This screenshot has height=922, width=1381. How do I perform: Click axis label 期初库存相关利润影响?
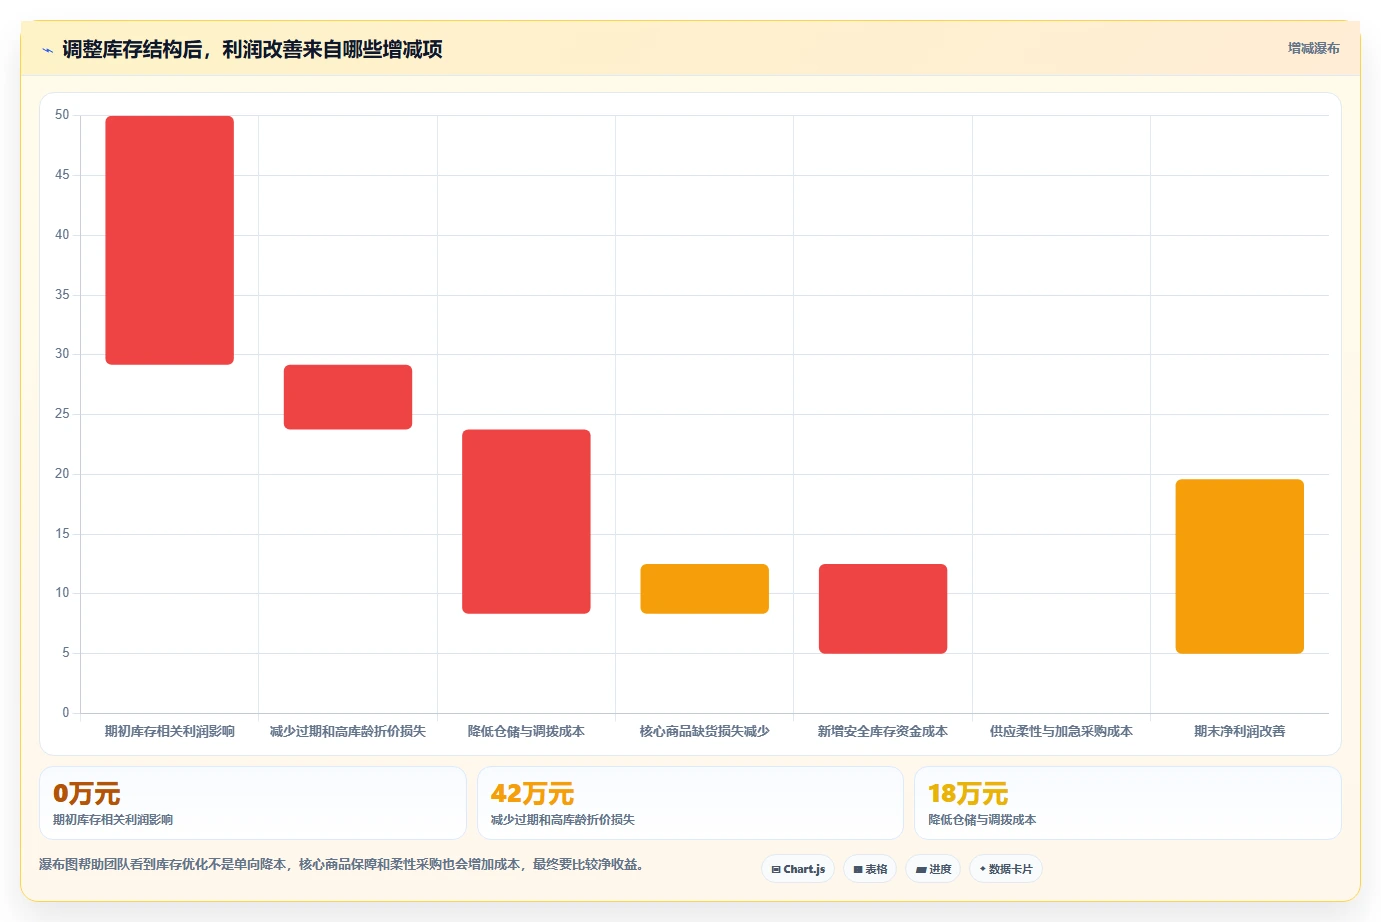point(170,731)
